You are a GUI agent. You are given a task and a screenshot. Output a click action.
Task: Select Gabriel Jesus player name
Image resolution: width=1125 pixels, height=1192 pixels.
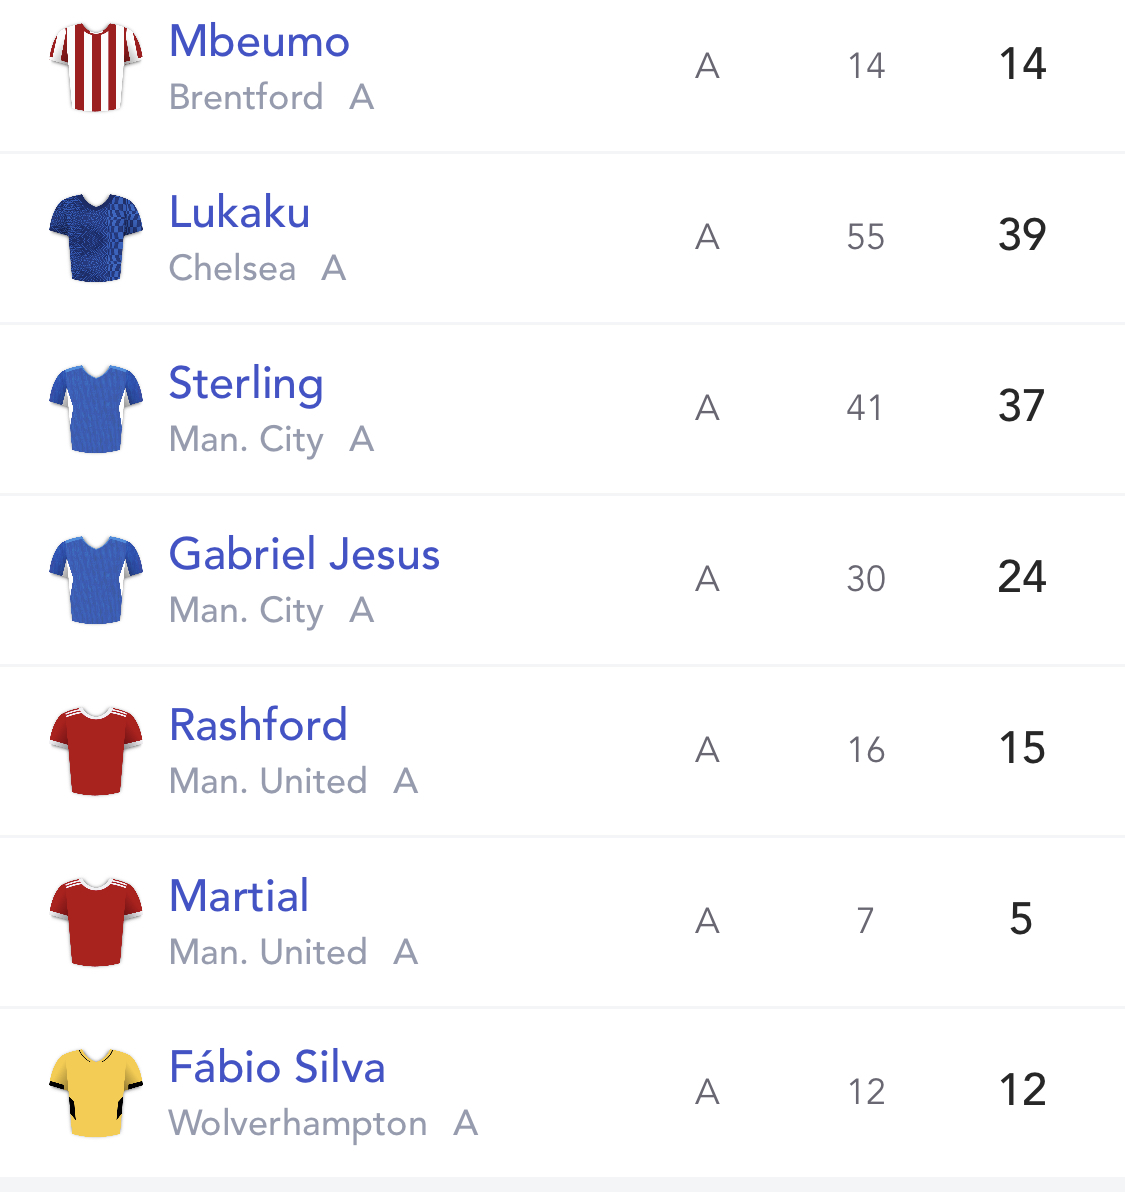point(304,554)
